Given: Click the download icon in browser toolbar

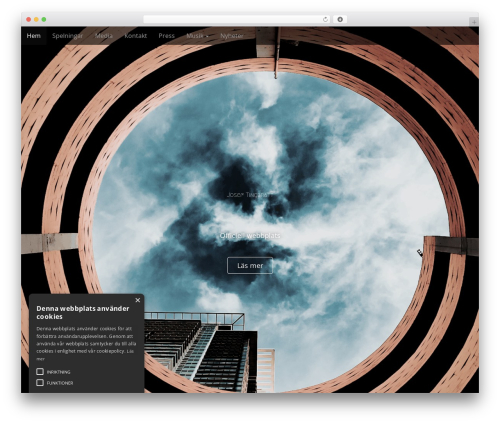Looking at the screenshot, I should 340,19.
